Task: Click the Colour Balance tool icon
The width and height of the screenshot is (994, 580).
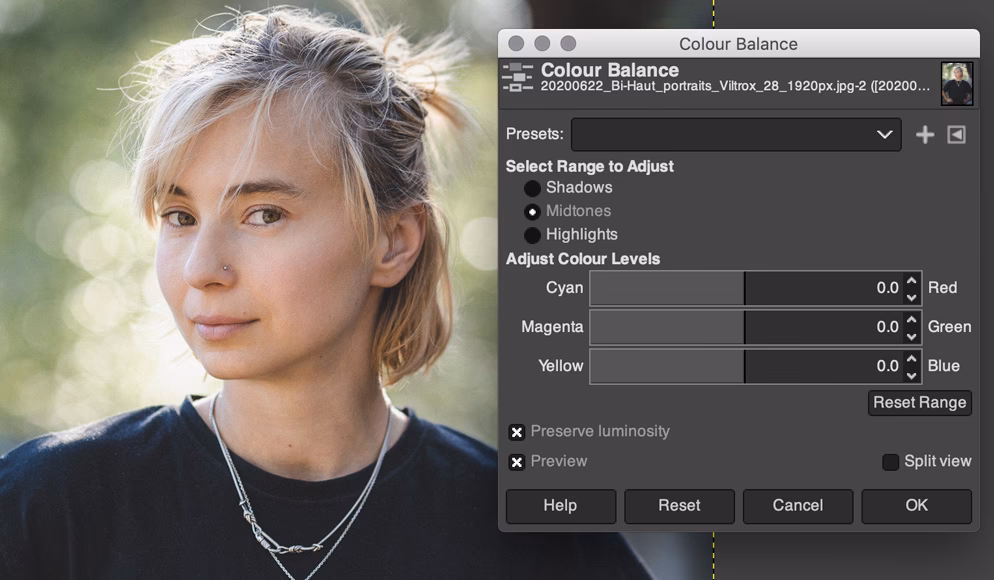Action: pyautogui.click(x=518, y=79)
